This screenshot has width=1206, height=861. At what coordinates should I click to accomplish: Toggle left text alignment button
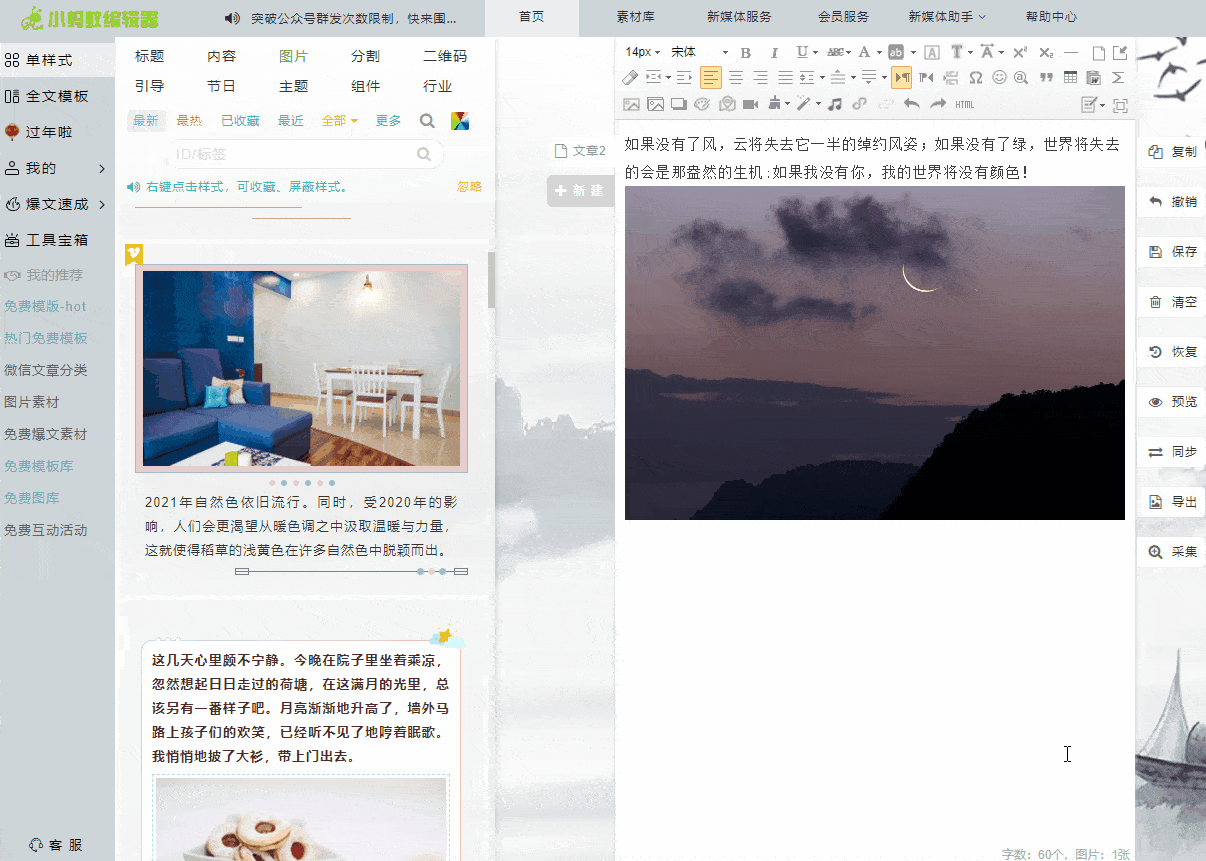[x=710, y=78]
